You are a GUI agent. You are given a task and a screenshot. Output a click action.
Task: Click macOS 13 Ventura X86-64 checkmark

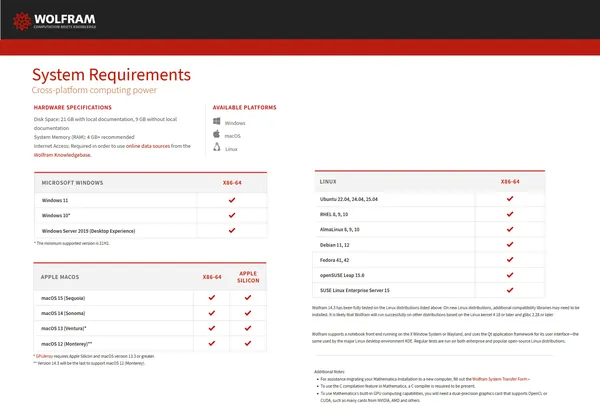212,328
